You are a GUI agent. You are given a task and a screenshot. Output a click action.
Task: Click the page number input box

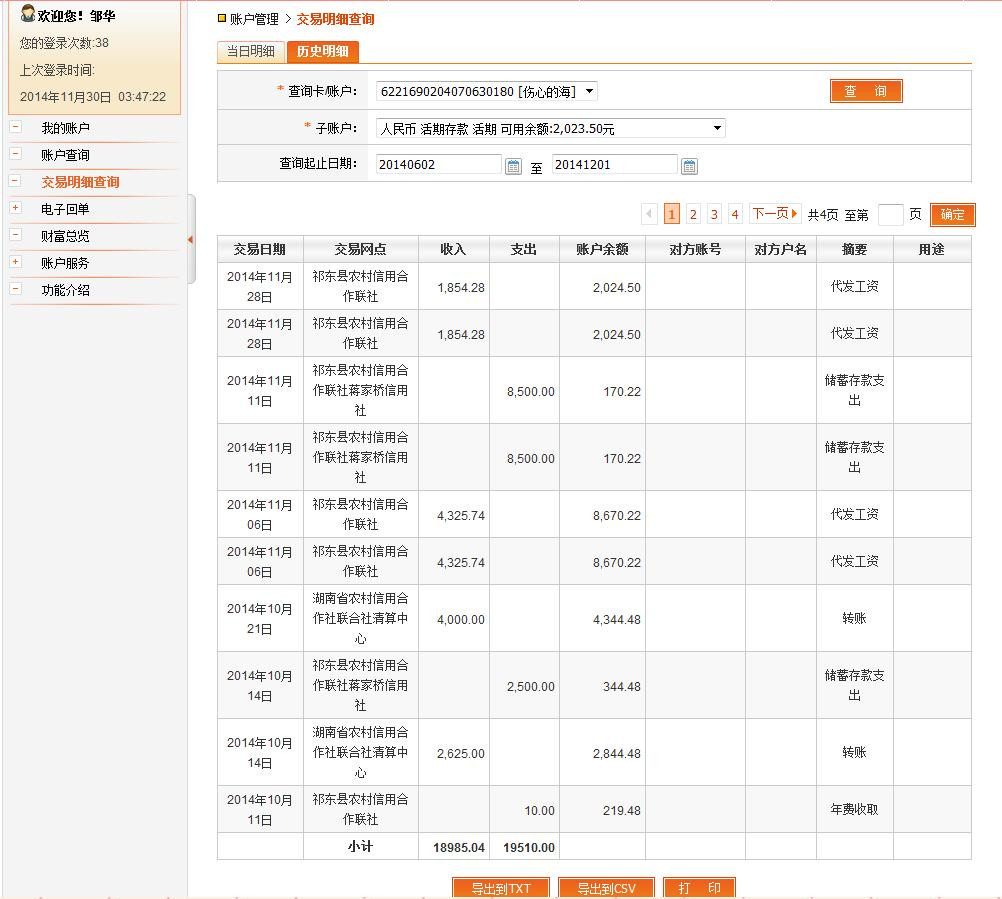point(890,214)
